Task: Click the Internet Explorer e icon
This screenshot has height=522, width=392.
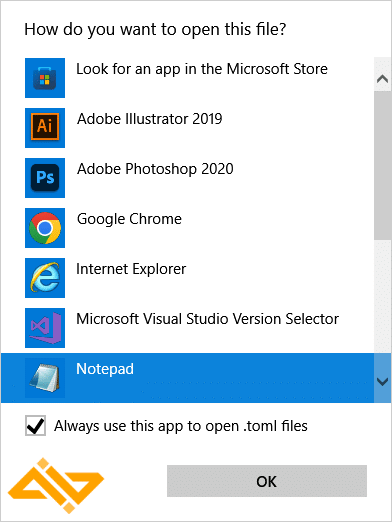Action: click(45, 278)
